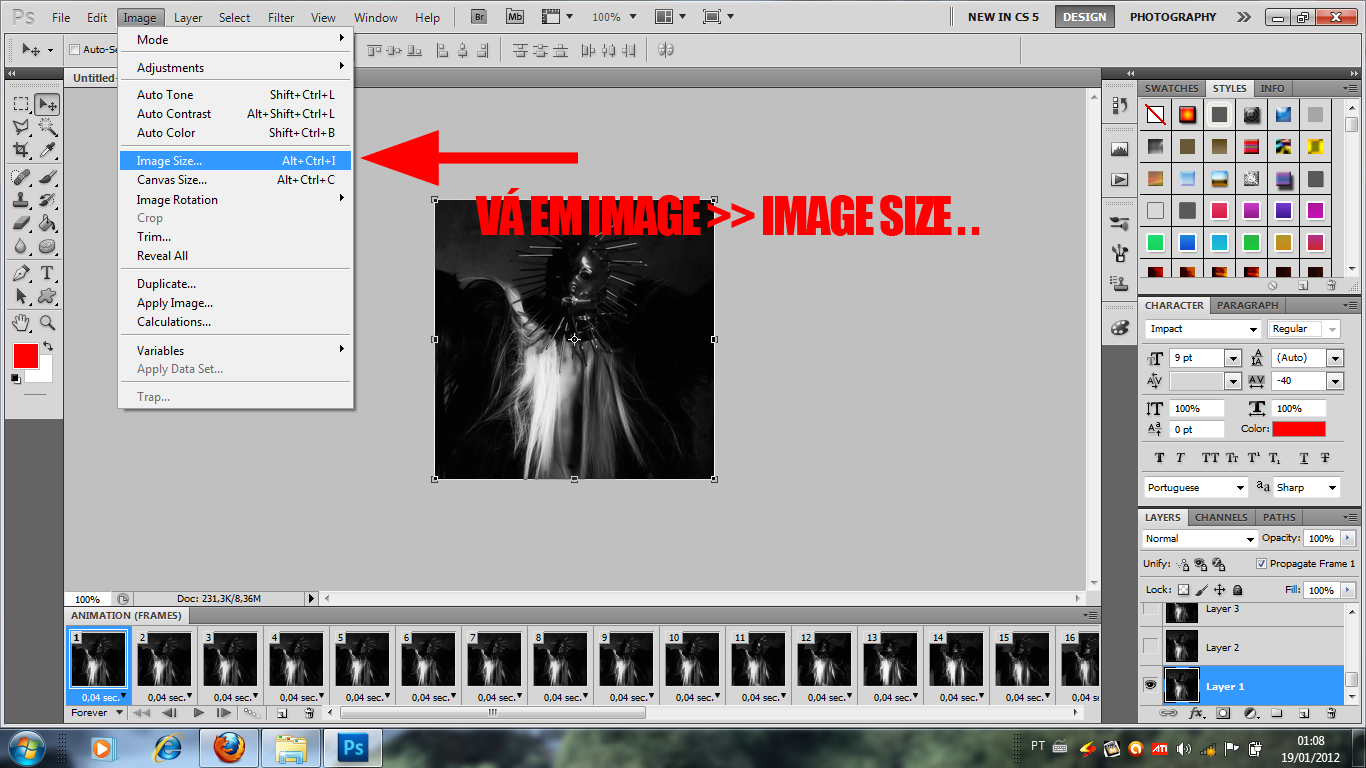Show Layer 2 via its visibility box
The width and height of the screenshot is (1366, 768).
tap(1151, 647)
